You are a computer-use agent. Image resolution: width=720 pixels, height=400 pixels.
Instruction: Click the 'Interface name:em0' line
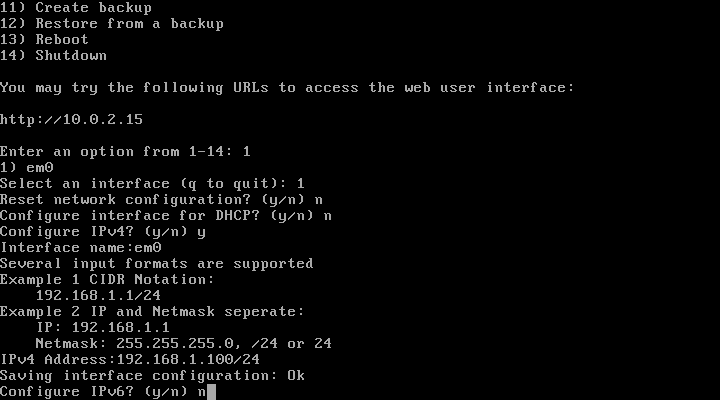pos(80,247)
